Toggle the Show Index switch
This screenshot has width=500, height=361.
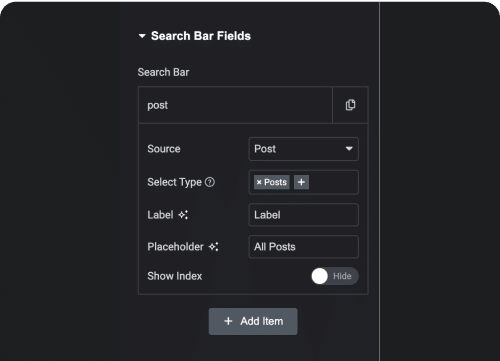coord(335,276)
